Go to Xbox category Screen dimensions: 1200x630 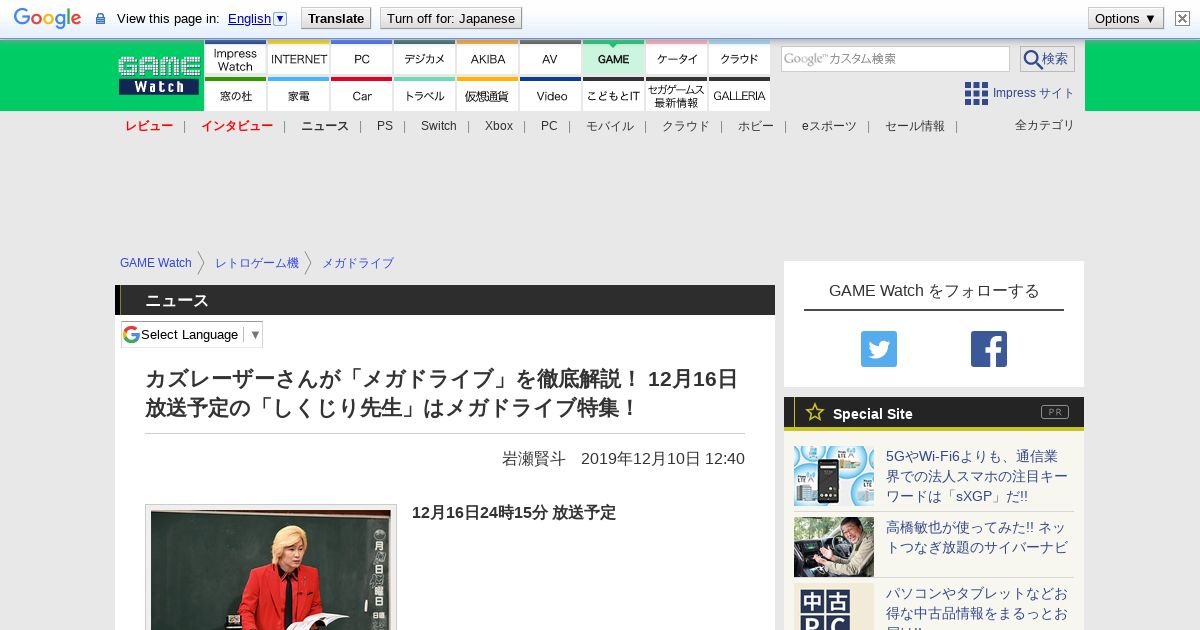[499, 126]
